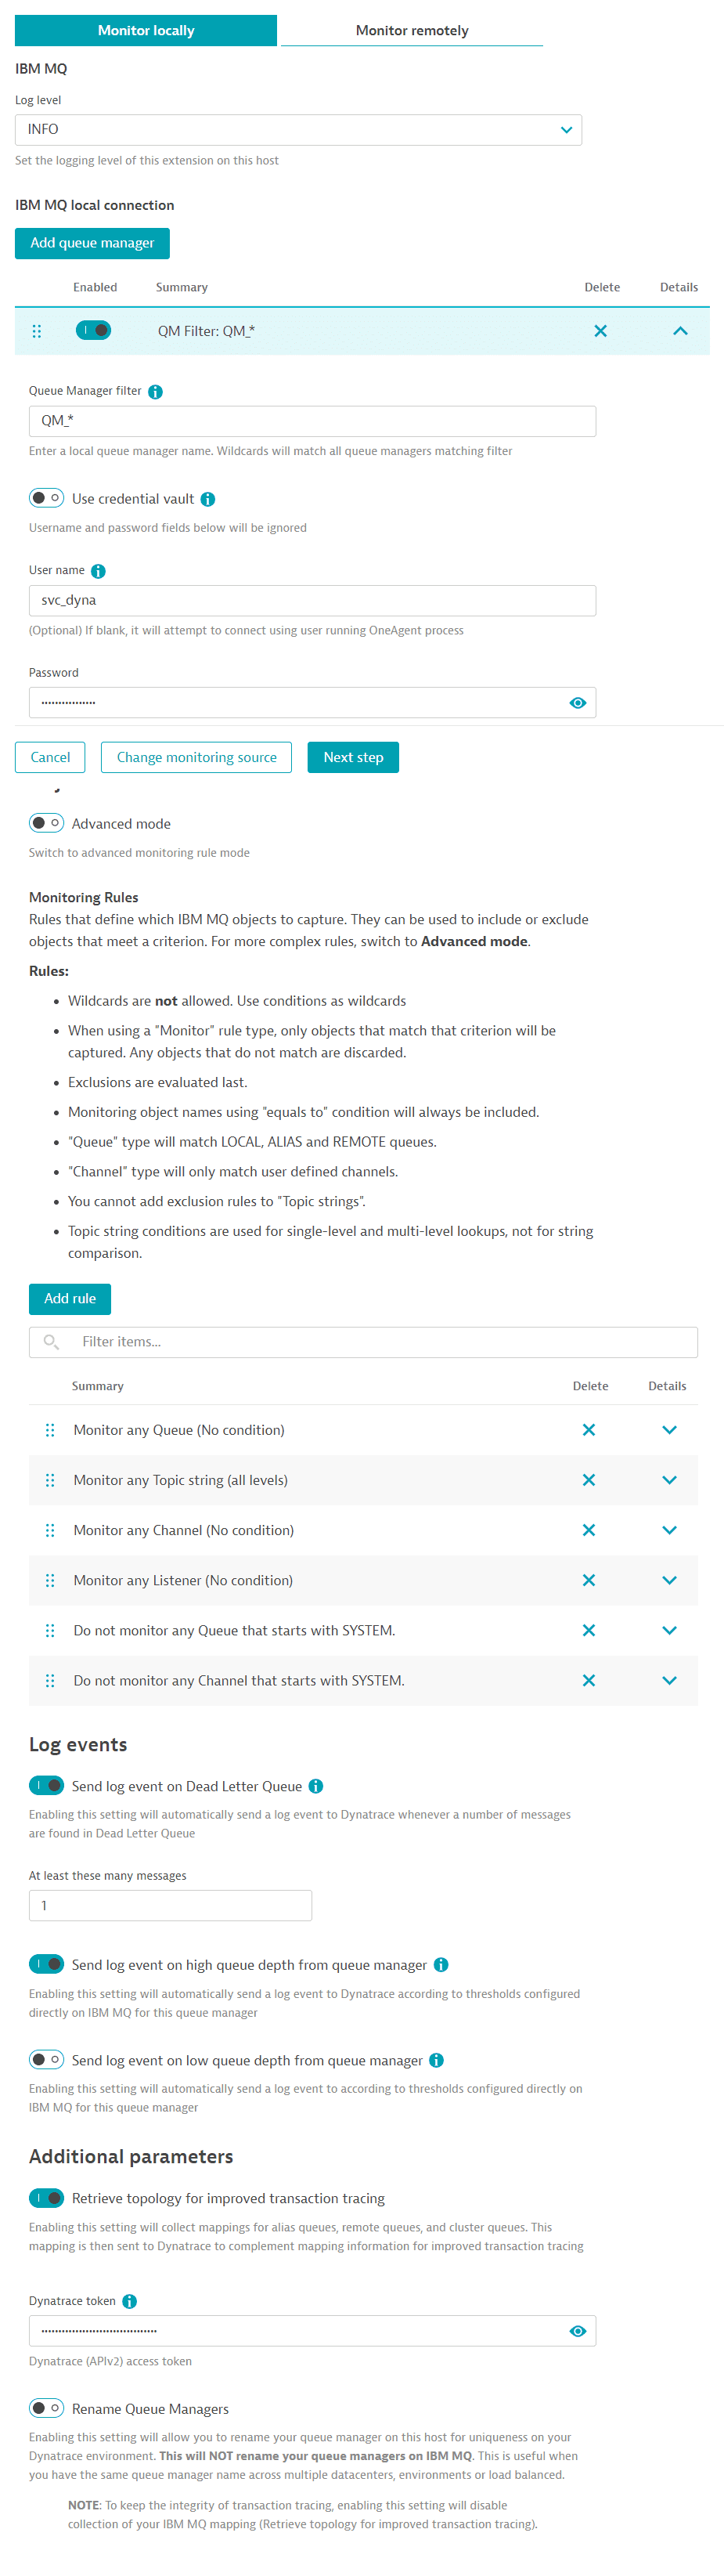This screenshot has width=724, height=2576.
Task: Collapse the QM Filter: QM_* details panel
Action: pyautogui.click(x=679, y=330)
